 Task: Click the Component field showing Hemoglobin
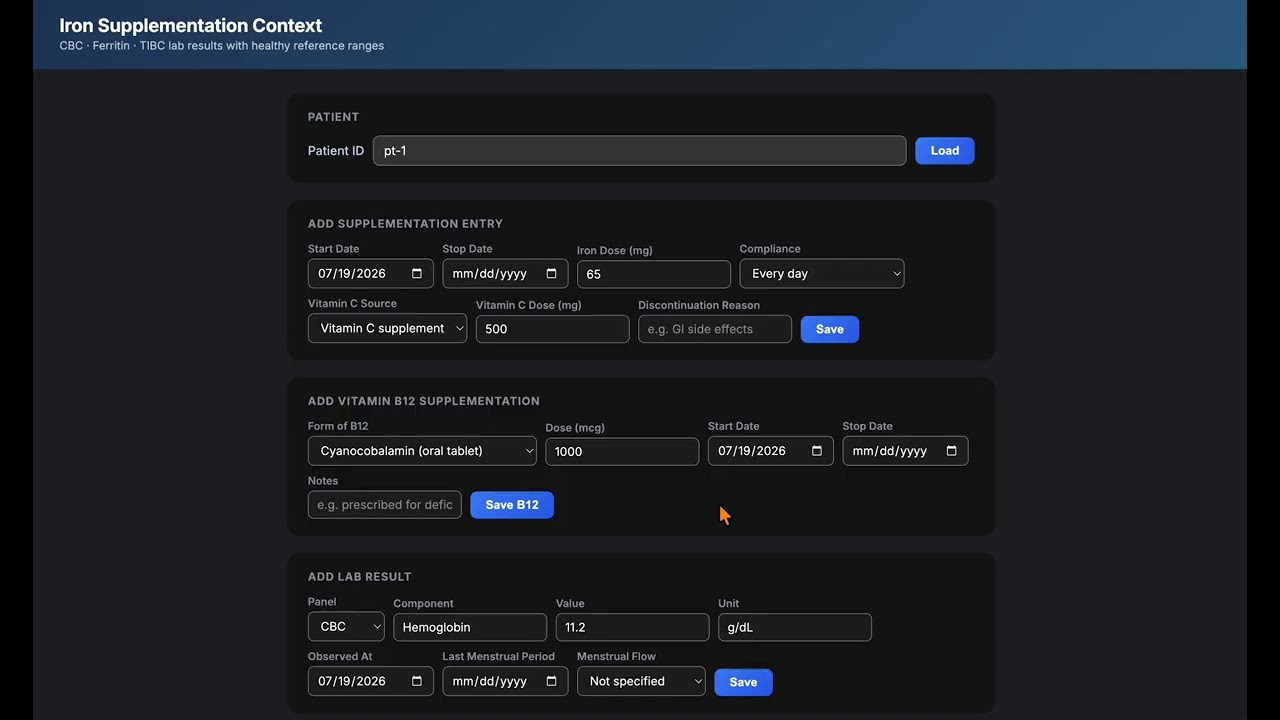click(x=470, y=627)
